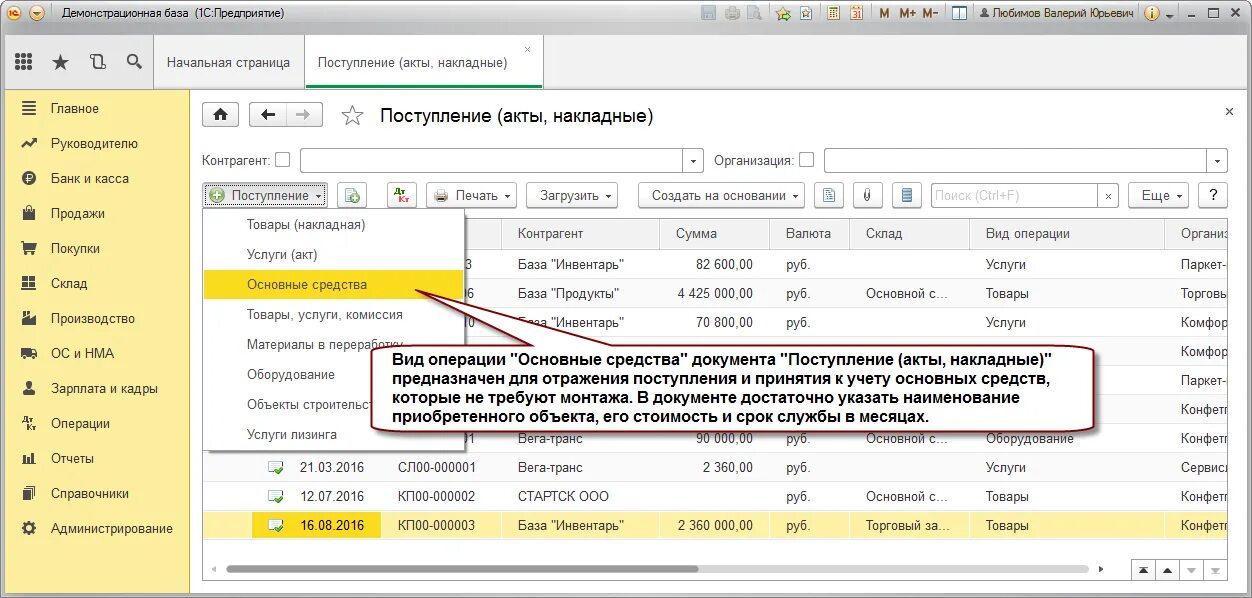Open attached files via the paperclip icon
The image size is (1252, 598).
coord(867,195)
